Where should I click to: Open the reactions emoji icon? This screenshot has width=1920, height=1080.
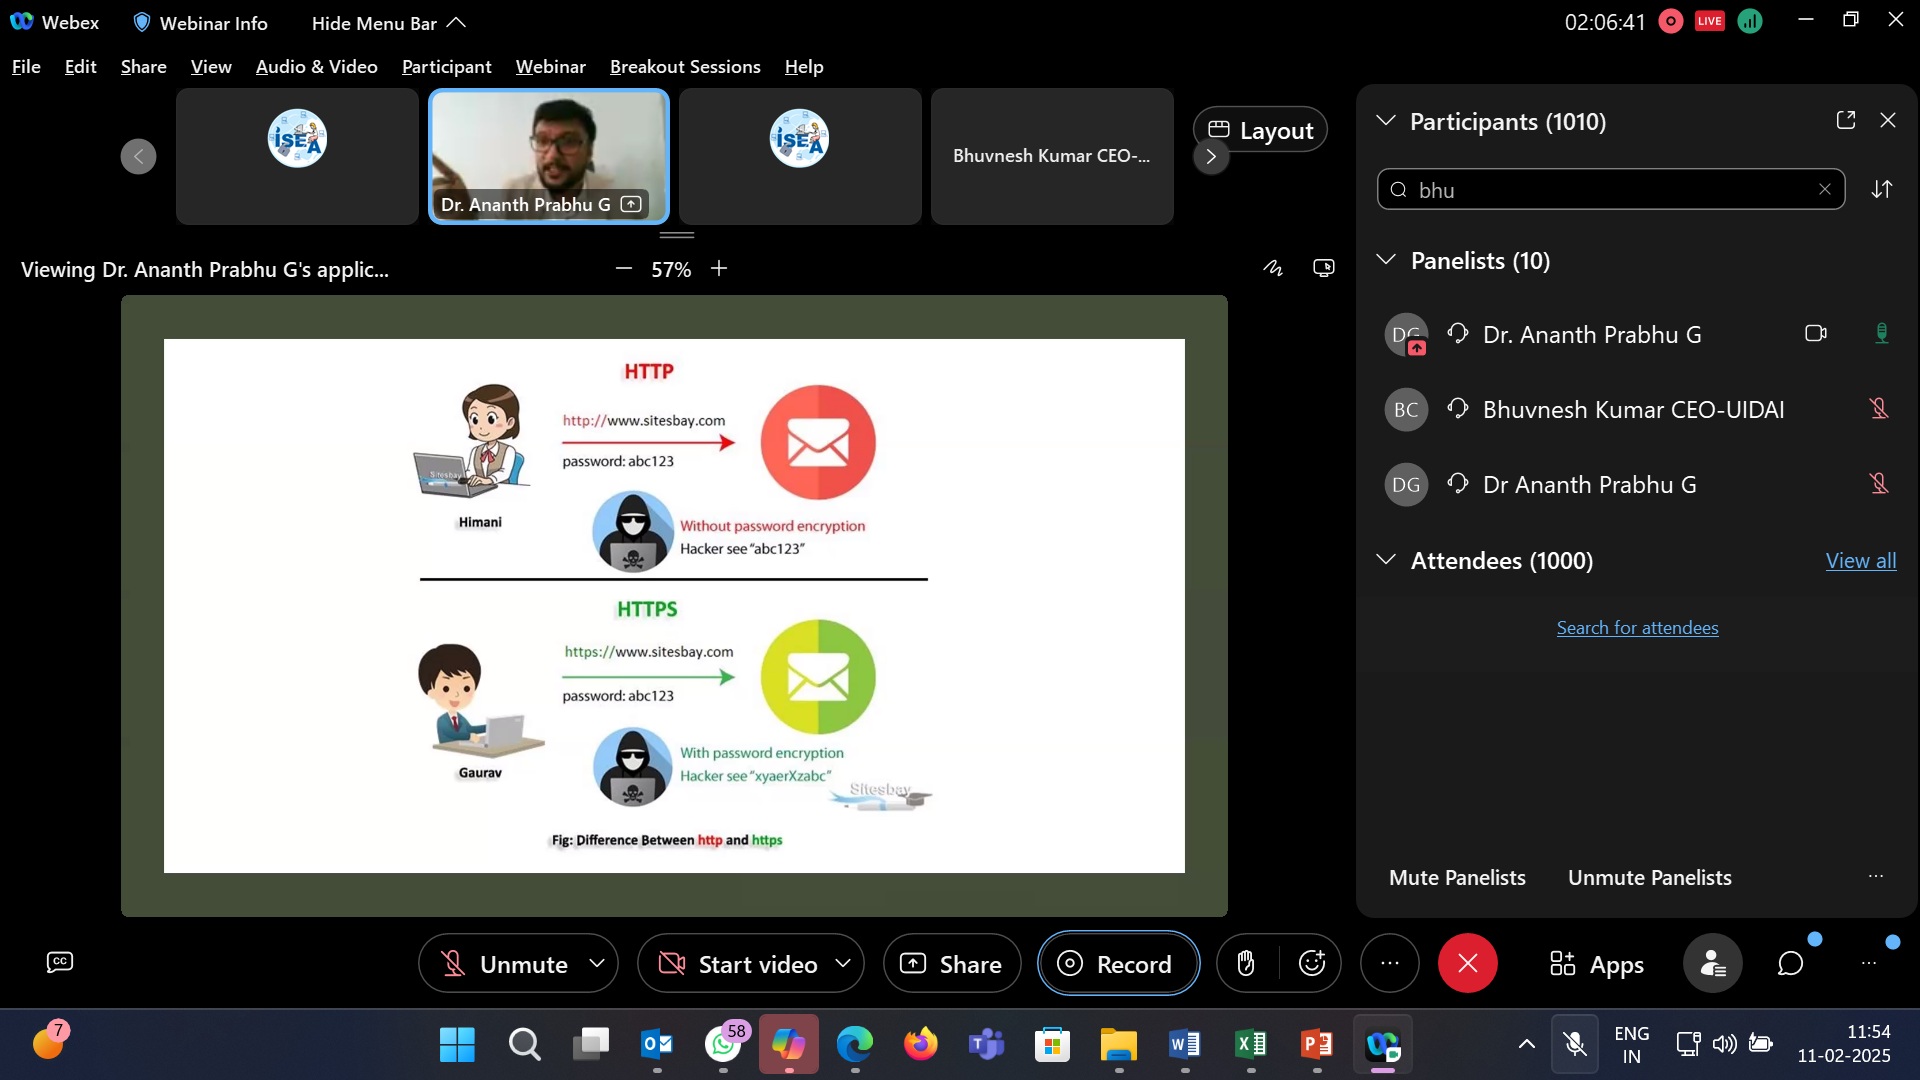click(x=1311, y=963)
